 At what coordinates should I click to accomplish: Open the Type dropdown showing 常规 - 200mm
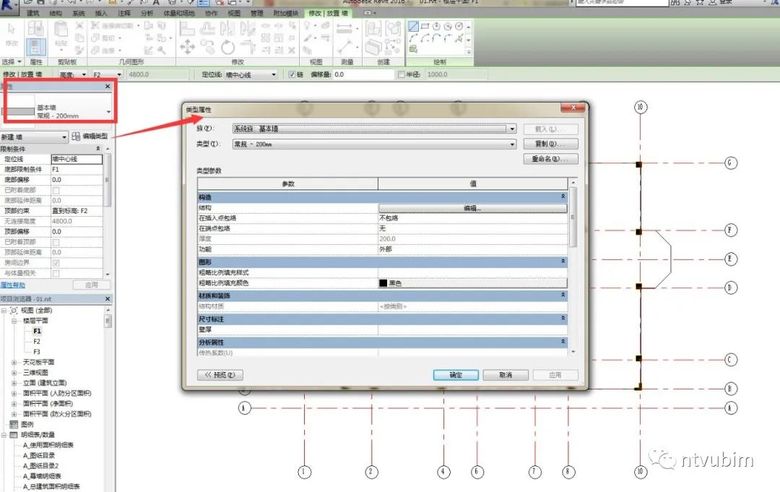coord(512,144)
